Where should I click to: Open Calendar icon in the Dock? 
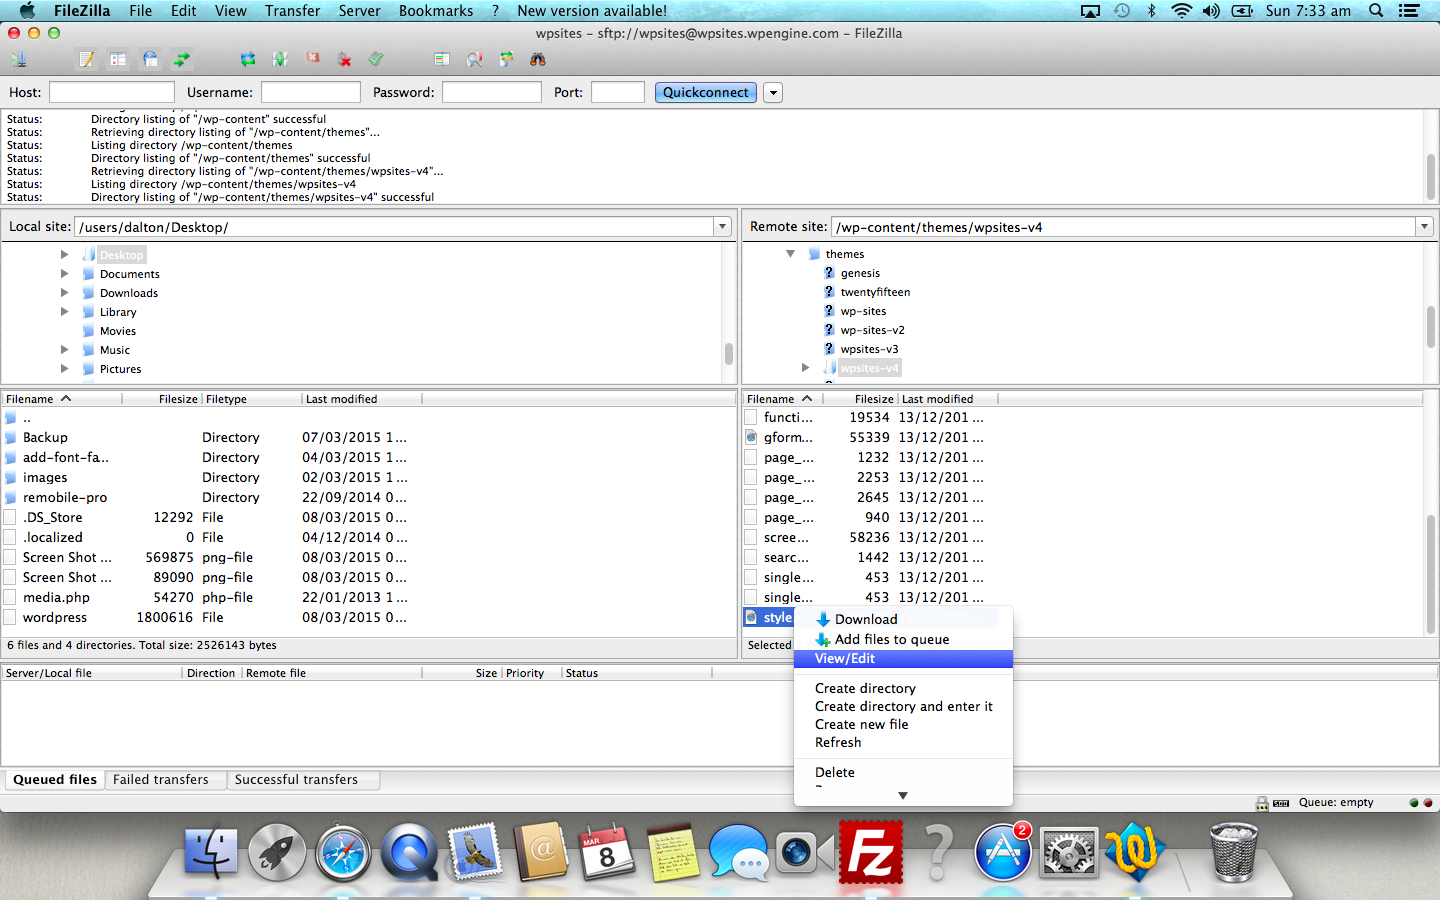tap(607, 853)
